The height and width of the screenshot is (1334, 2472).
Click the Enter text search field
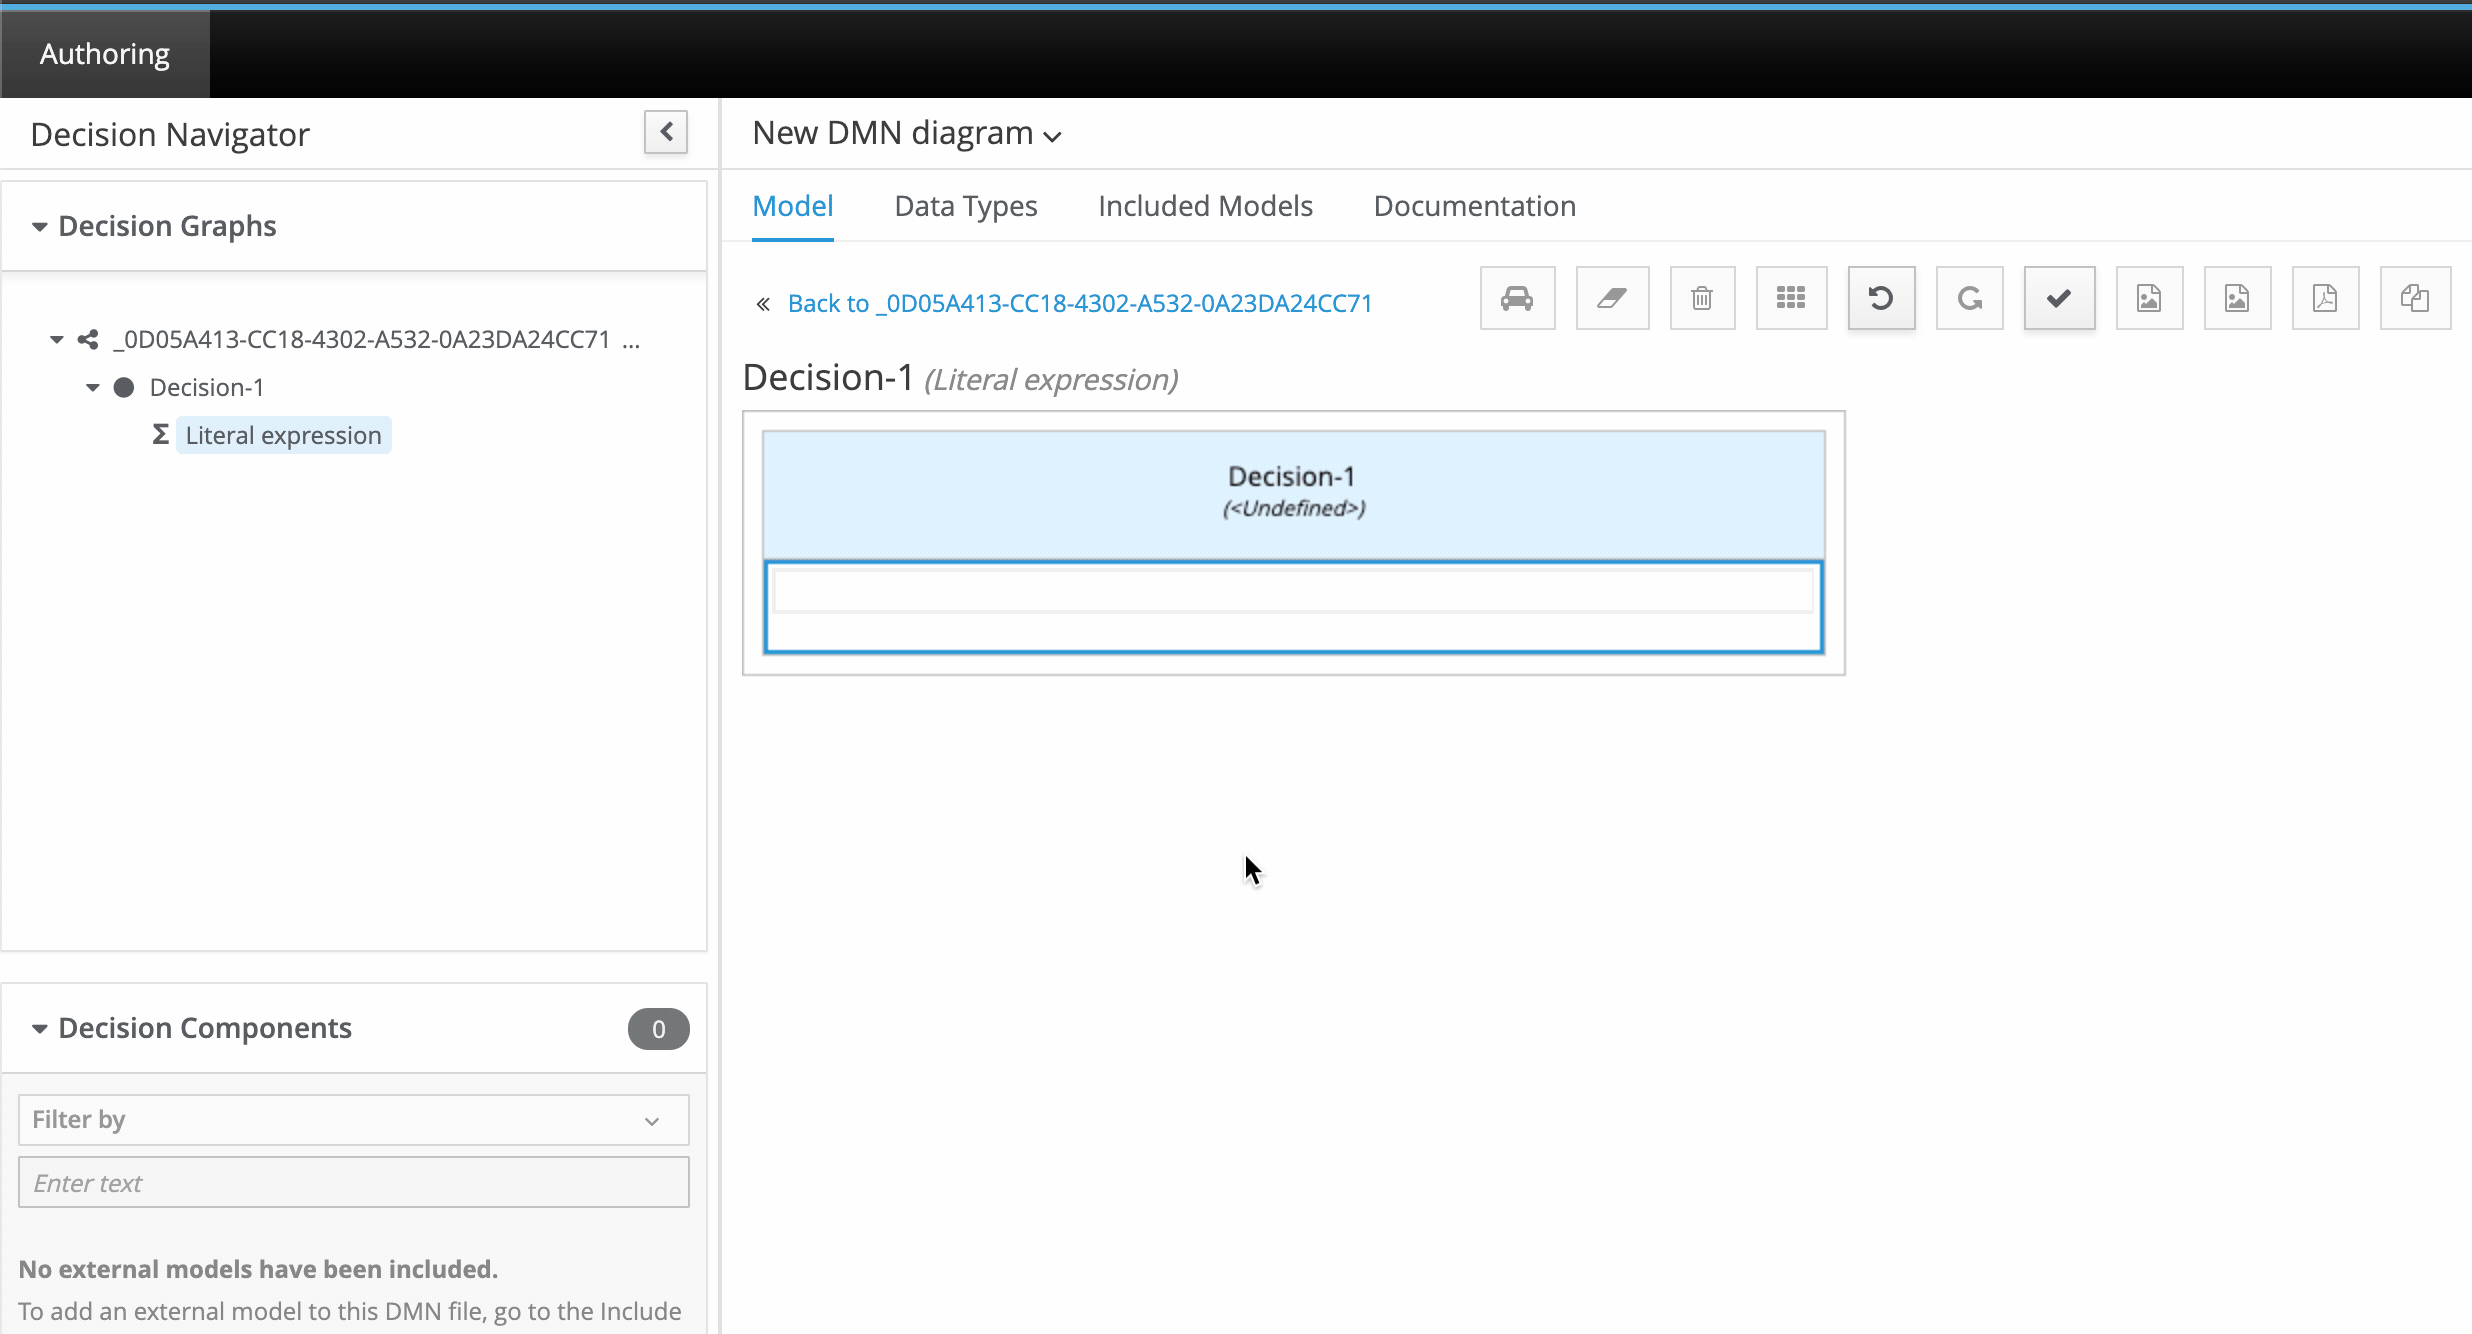(x=353, y=1183)
